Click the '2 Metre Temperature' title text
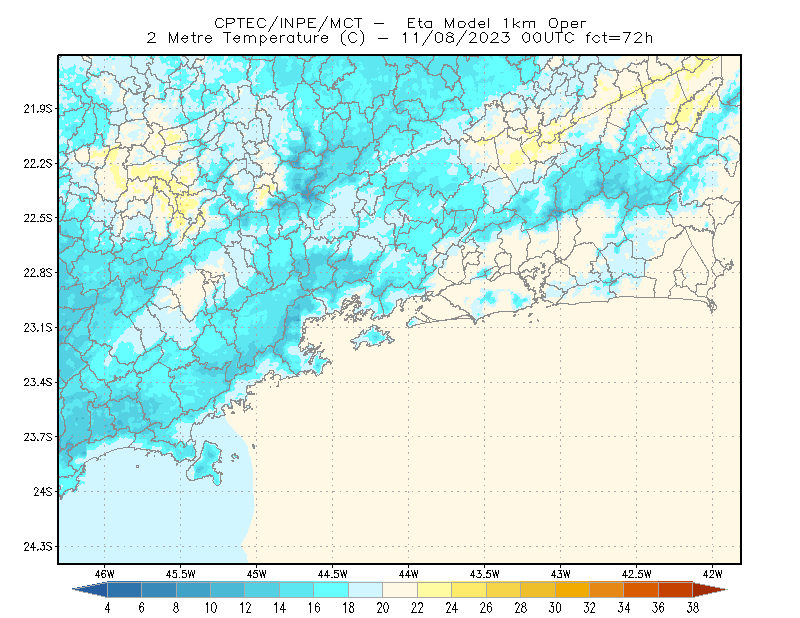This screenshot has height=618, width=800. tap(237, 38)
